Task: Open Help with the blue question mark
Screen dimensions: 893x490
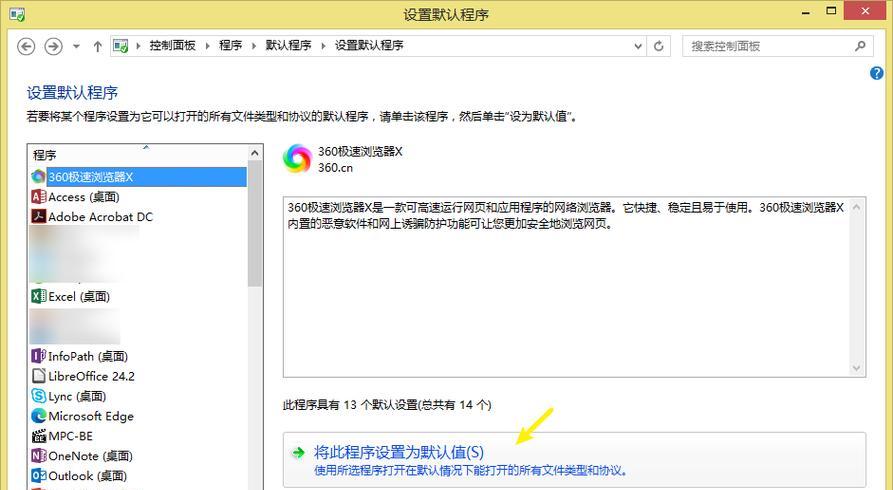Action: coord(876,73)
